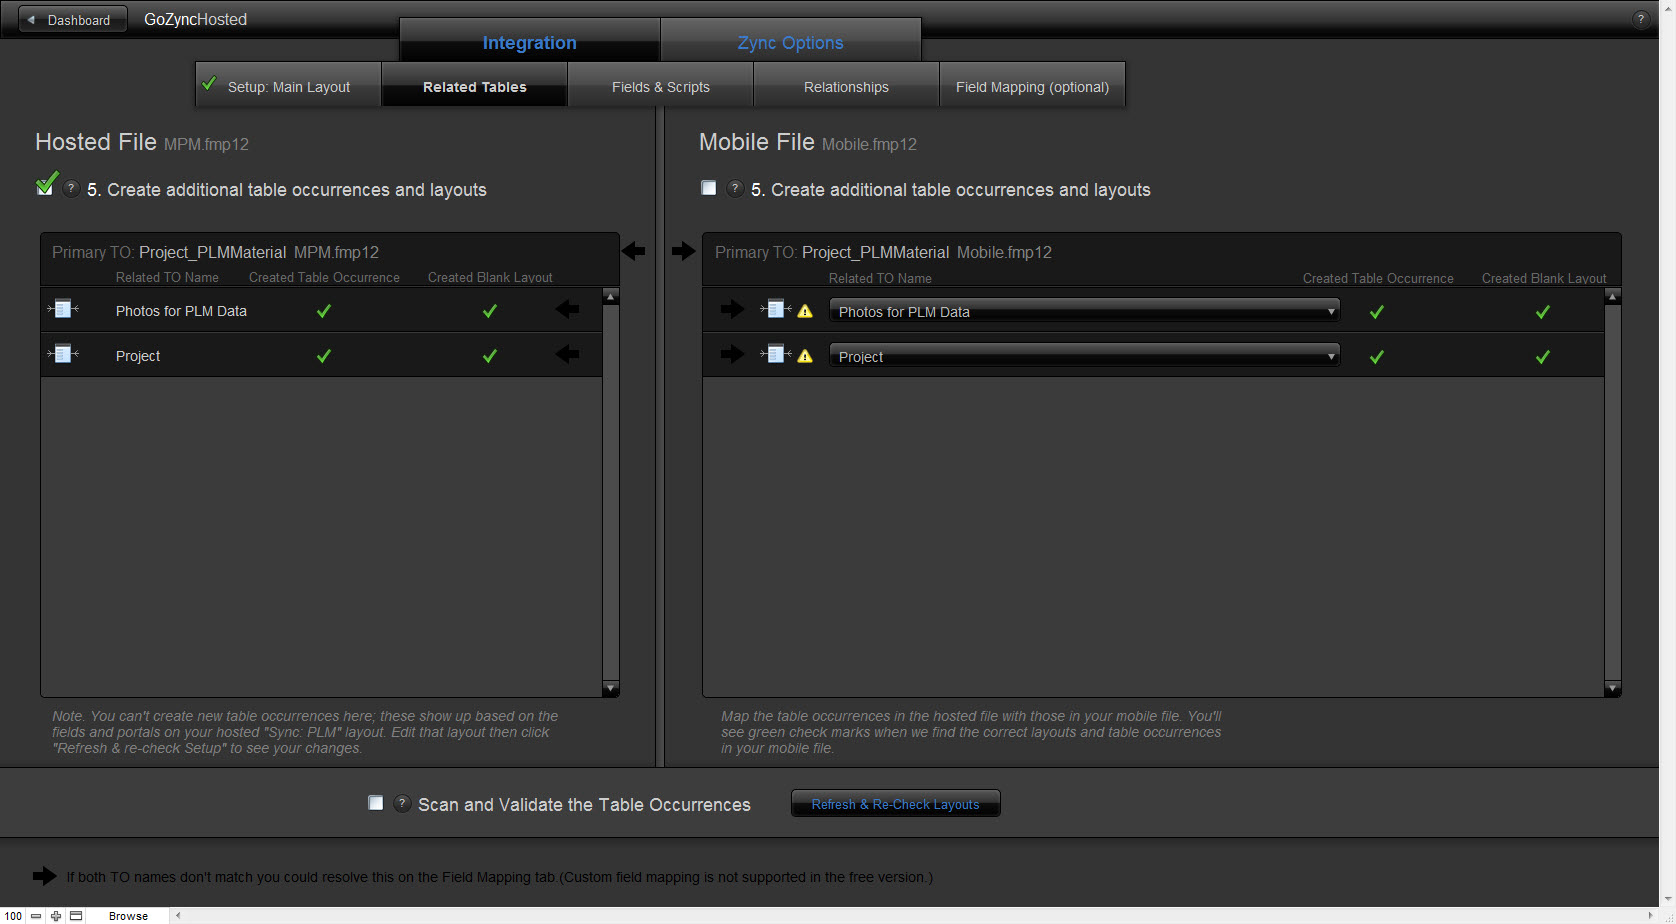Click zoom level 100 in status bar
Screen dimensions: 1676x924
point(13,916)
